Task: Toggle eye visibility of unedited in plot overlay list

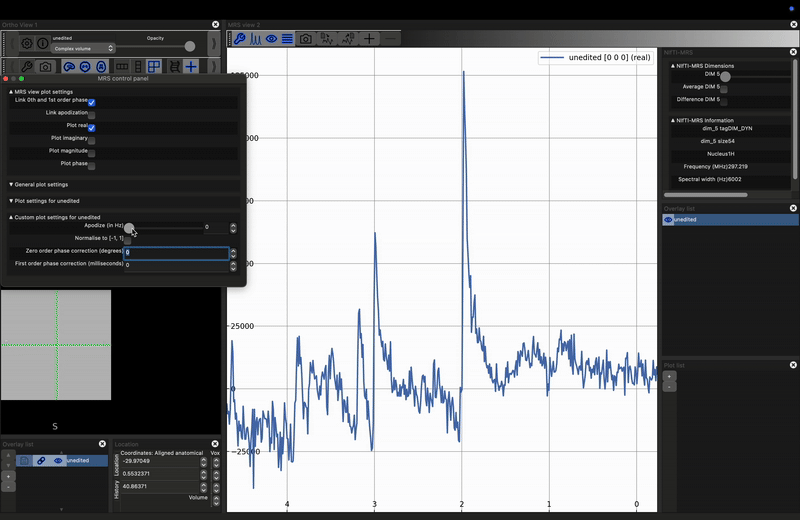Action: tap(668, 219)
